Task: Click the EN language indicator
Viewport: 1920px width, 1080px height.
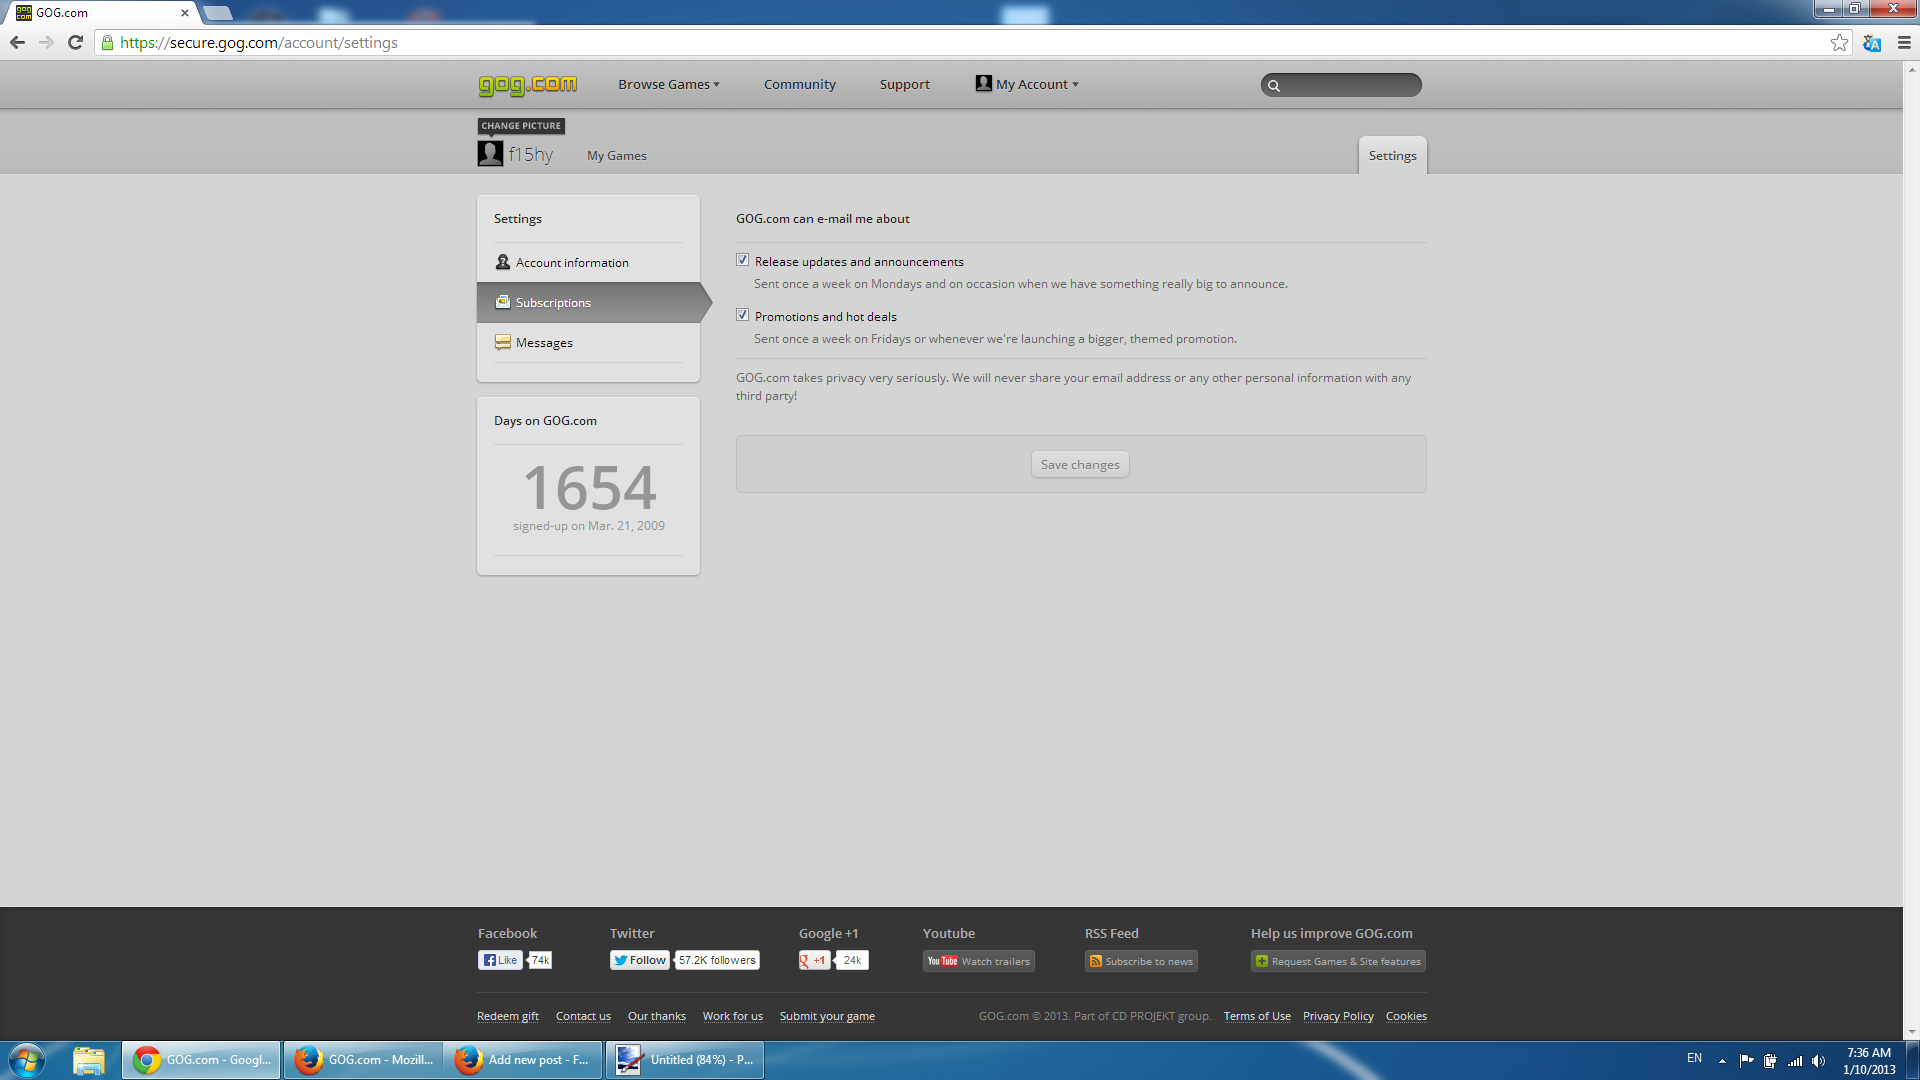Action: 1694,1058
